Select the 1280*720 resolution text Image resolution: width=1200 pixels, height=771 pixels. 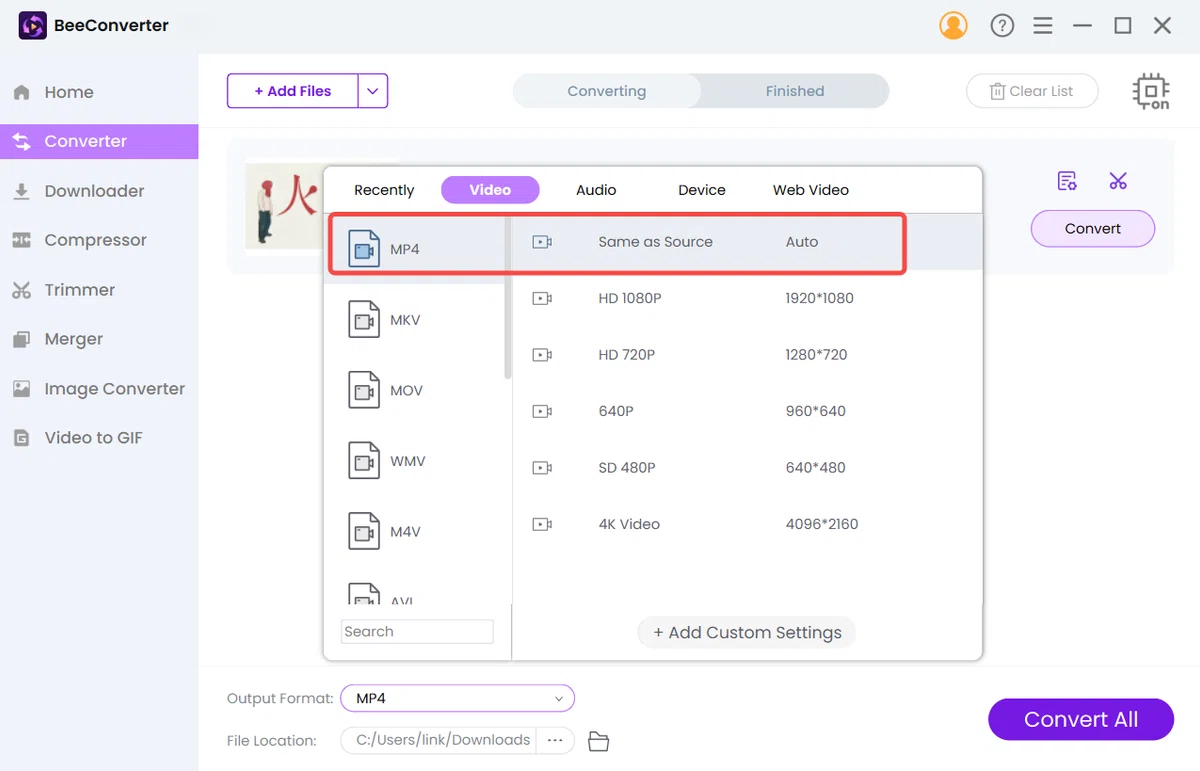point(816,355)
